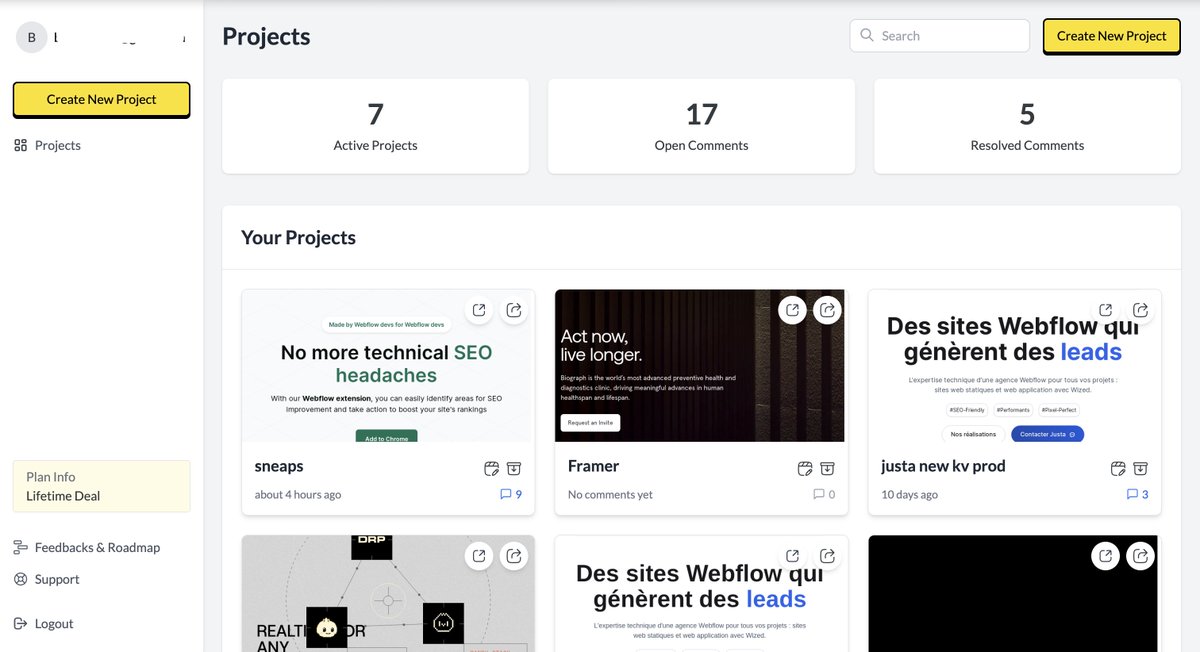The width and height of the screenshot is (1200, 652).
Task: Click external-link icon on the black thumbnail card
Action: (1105, 556)
